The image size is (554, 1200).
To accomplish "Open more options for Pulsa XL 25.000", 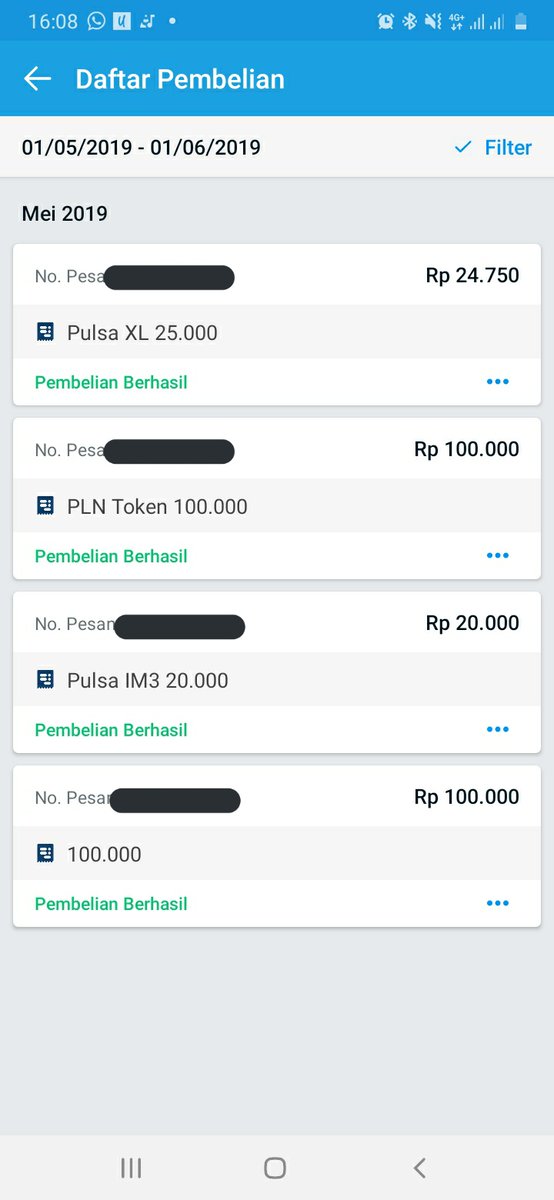I will tap(497, 382).
